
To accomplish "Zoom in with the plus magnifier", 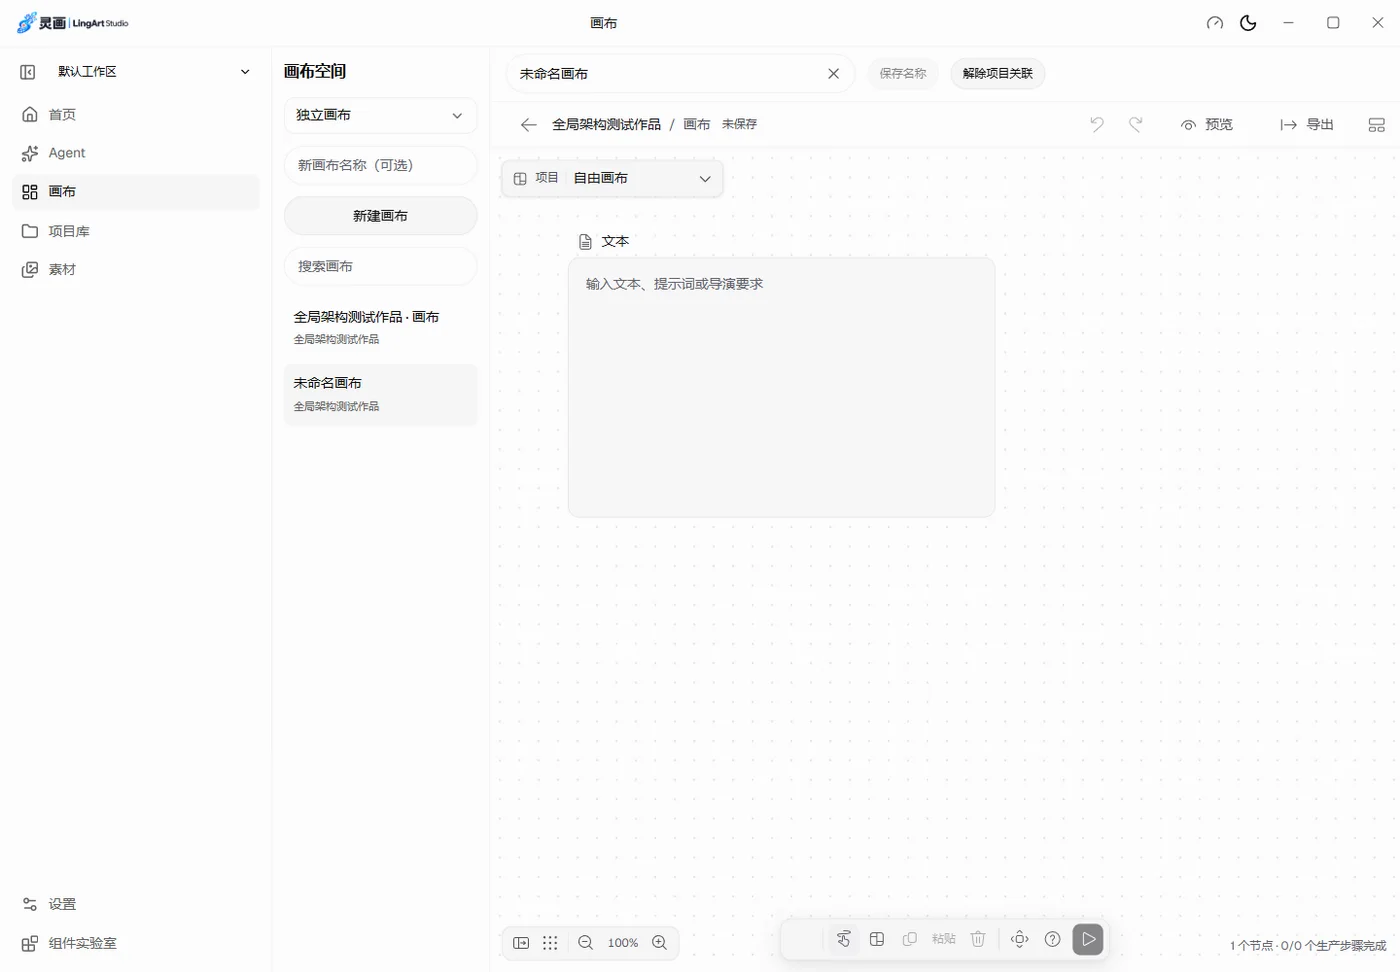I will pos(660,943).
